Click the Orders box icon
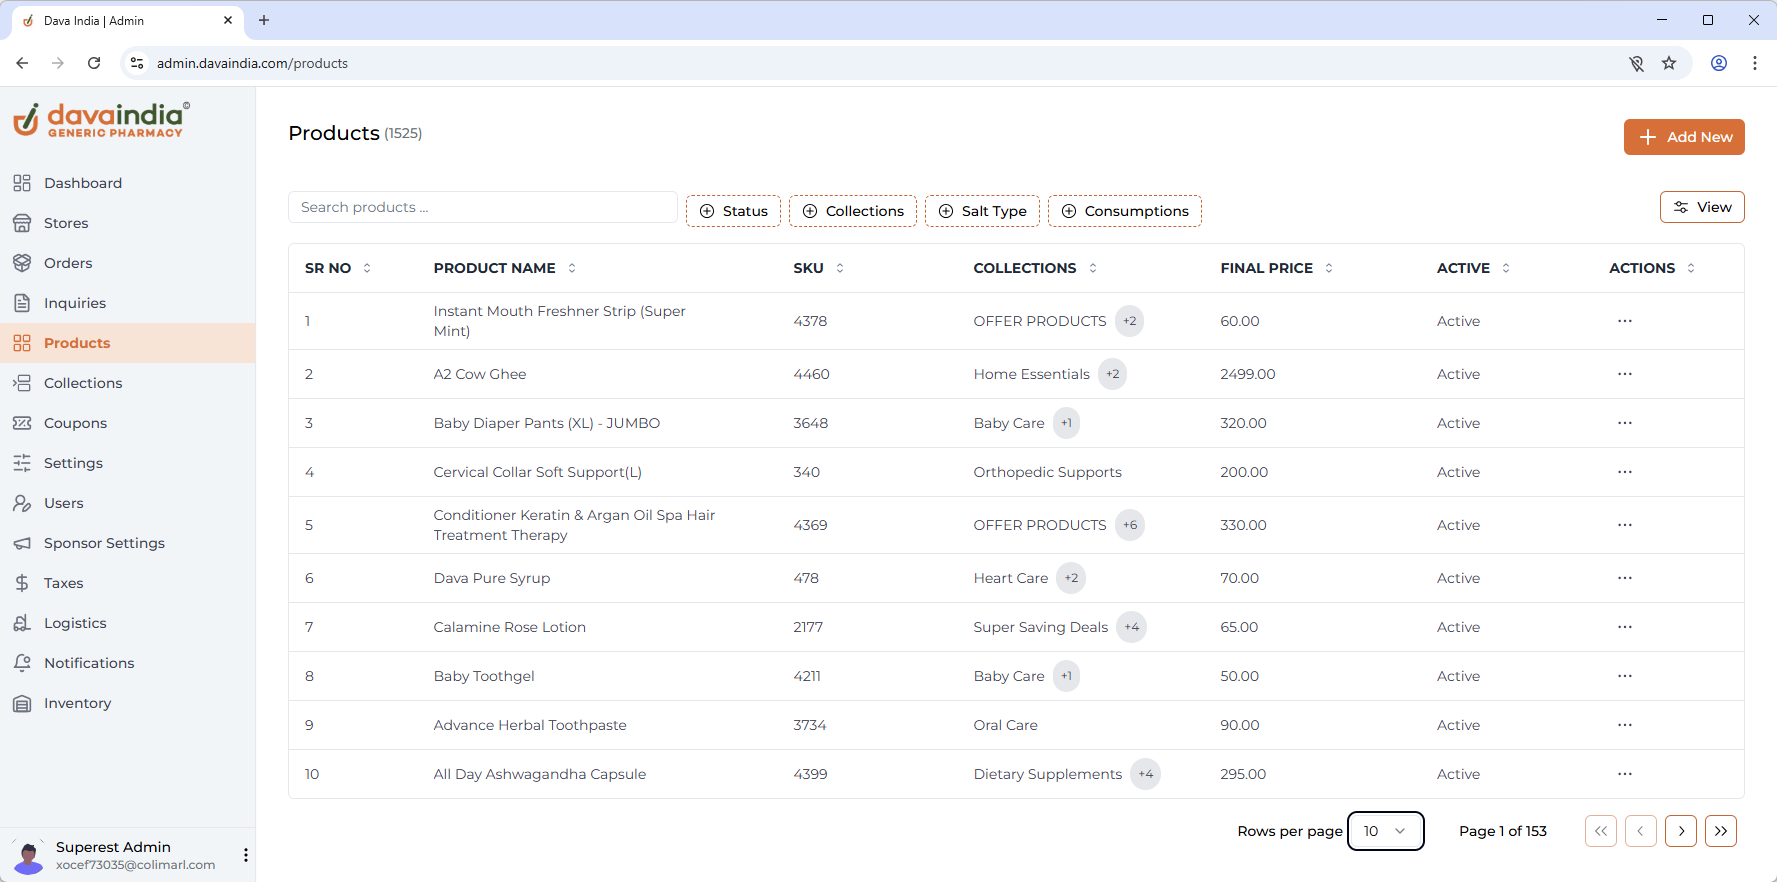 (x=22, y=263)
